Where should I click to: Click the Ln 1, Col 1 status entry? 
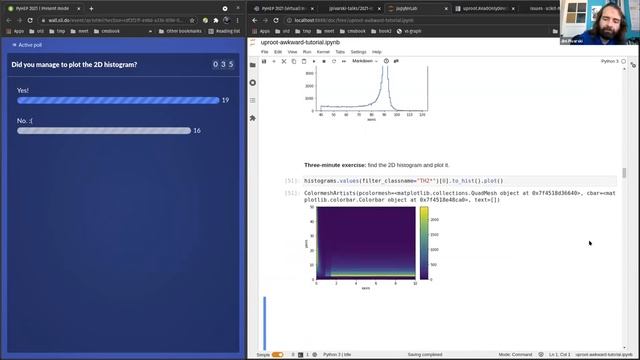click(x=560, y=355)
